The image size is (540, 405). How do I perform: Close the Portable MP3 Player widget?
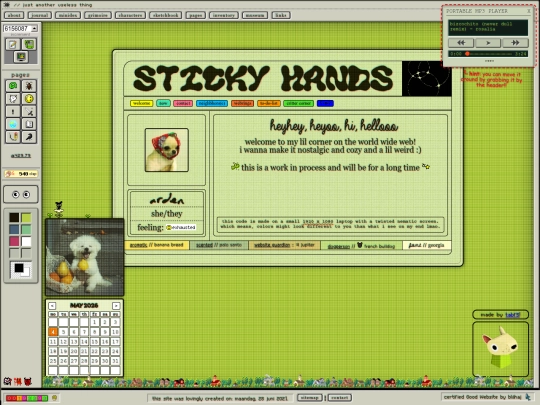tap(529, 11)
